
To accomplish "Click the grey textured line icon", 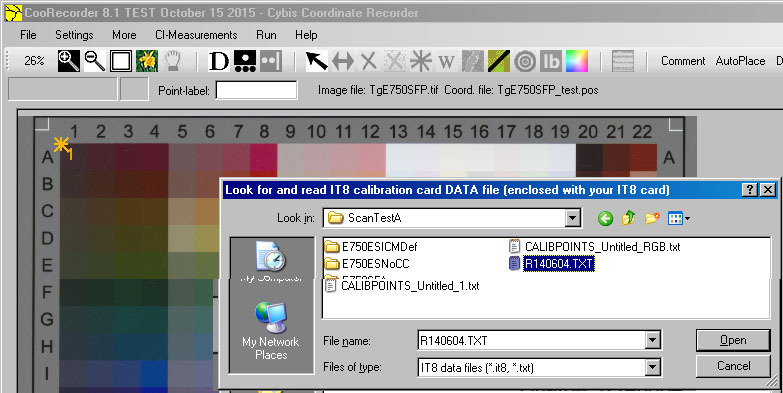I will tap(472, 61).
